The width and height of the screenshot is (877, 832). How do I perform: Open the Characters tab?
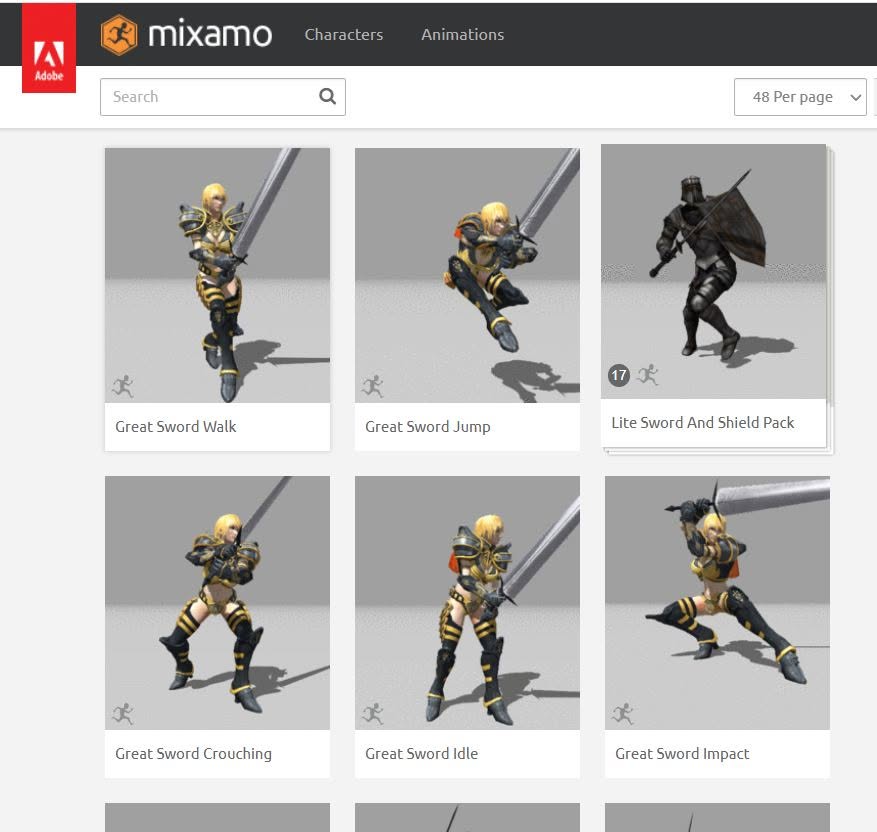(344, 35)
